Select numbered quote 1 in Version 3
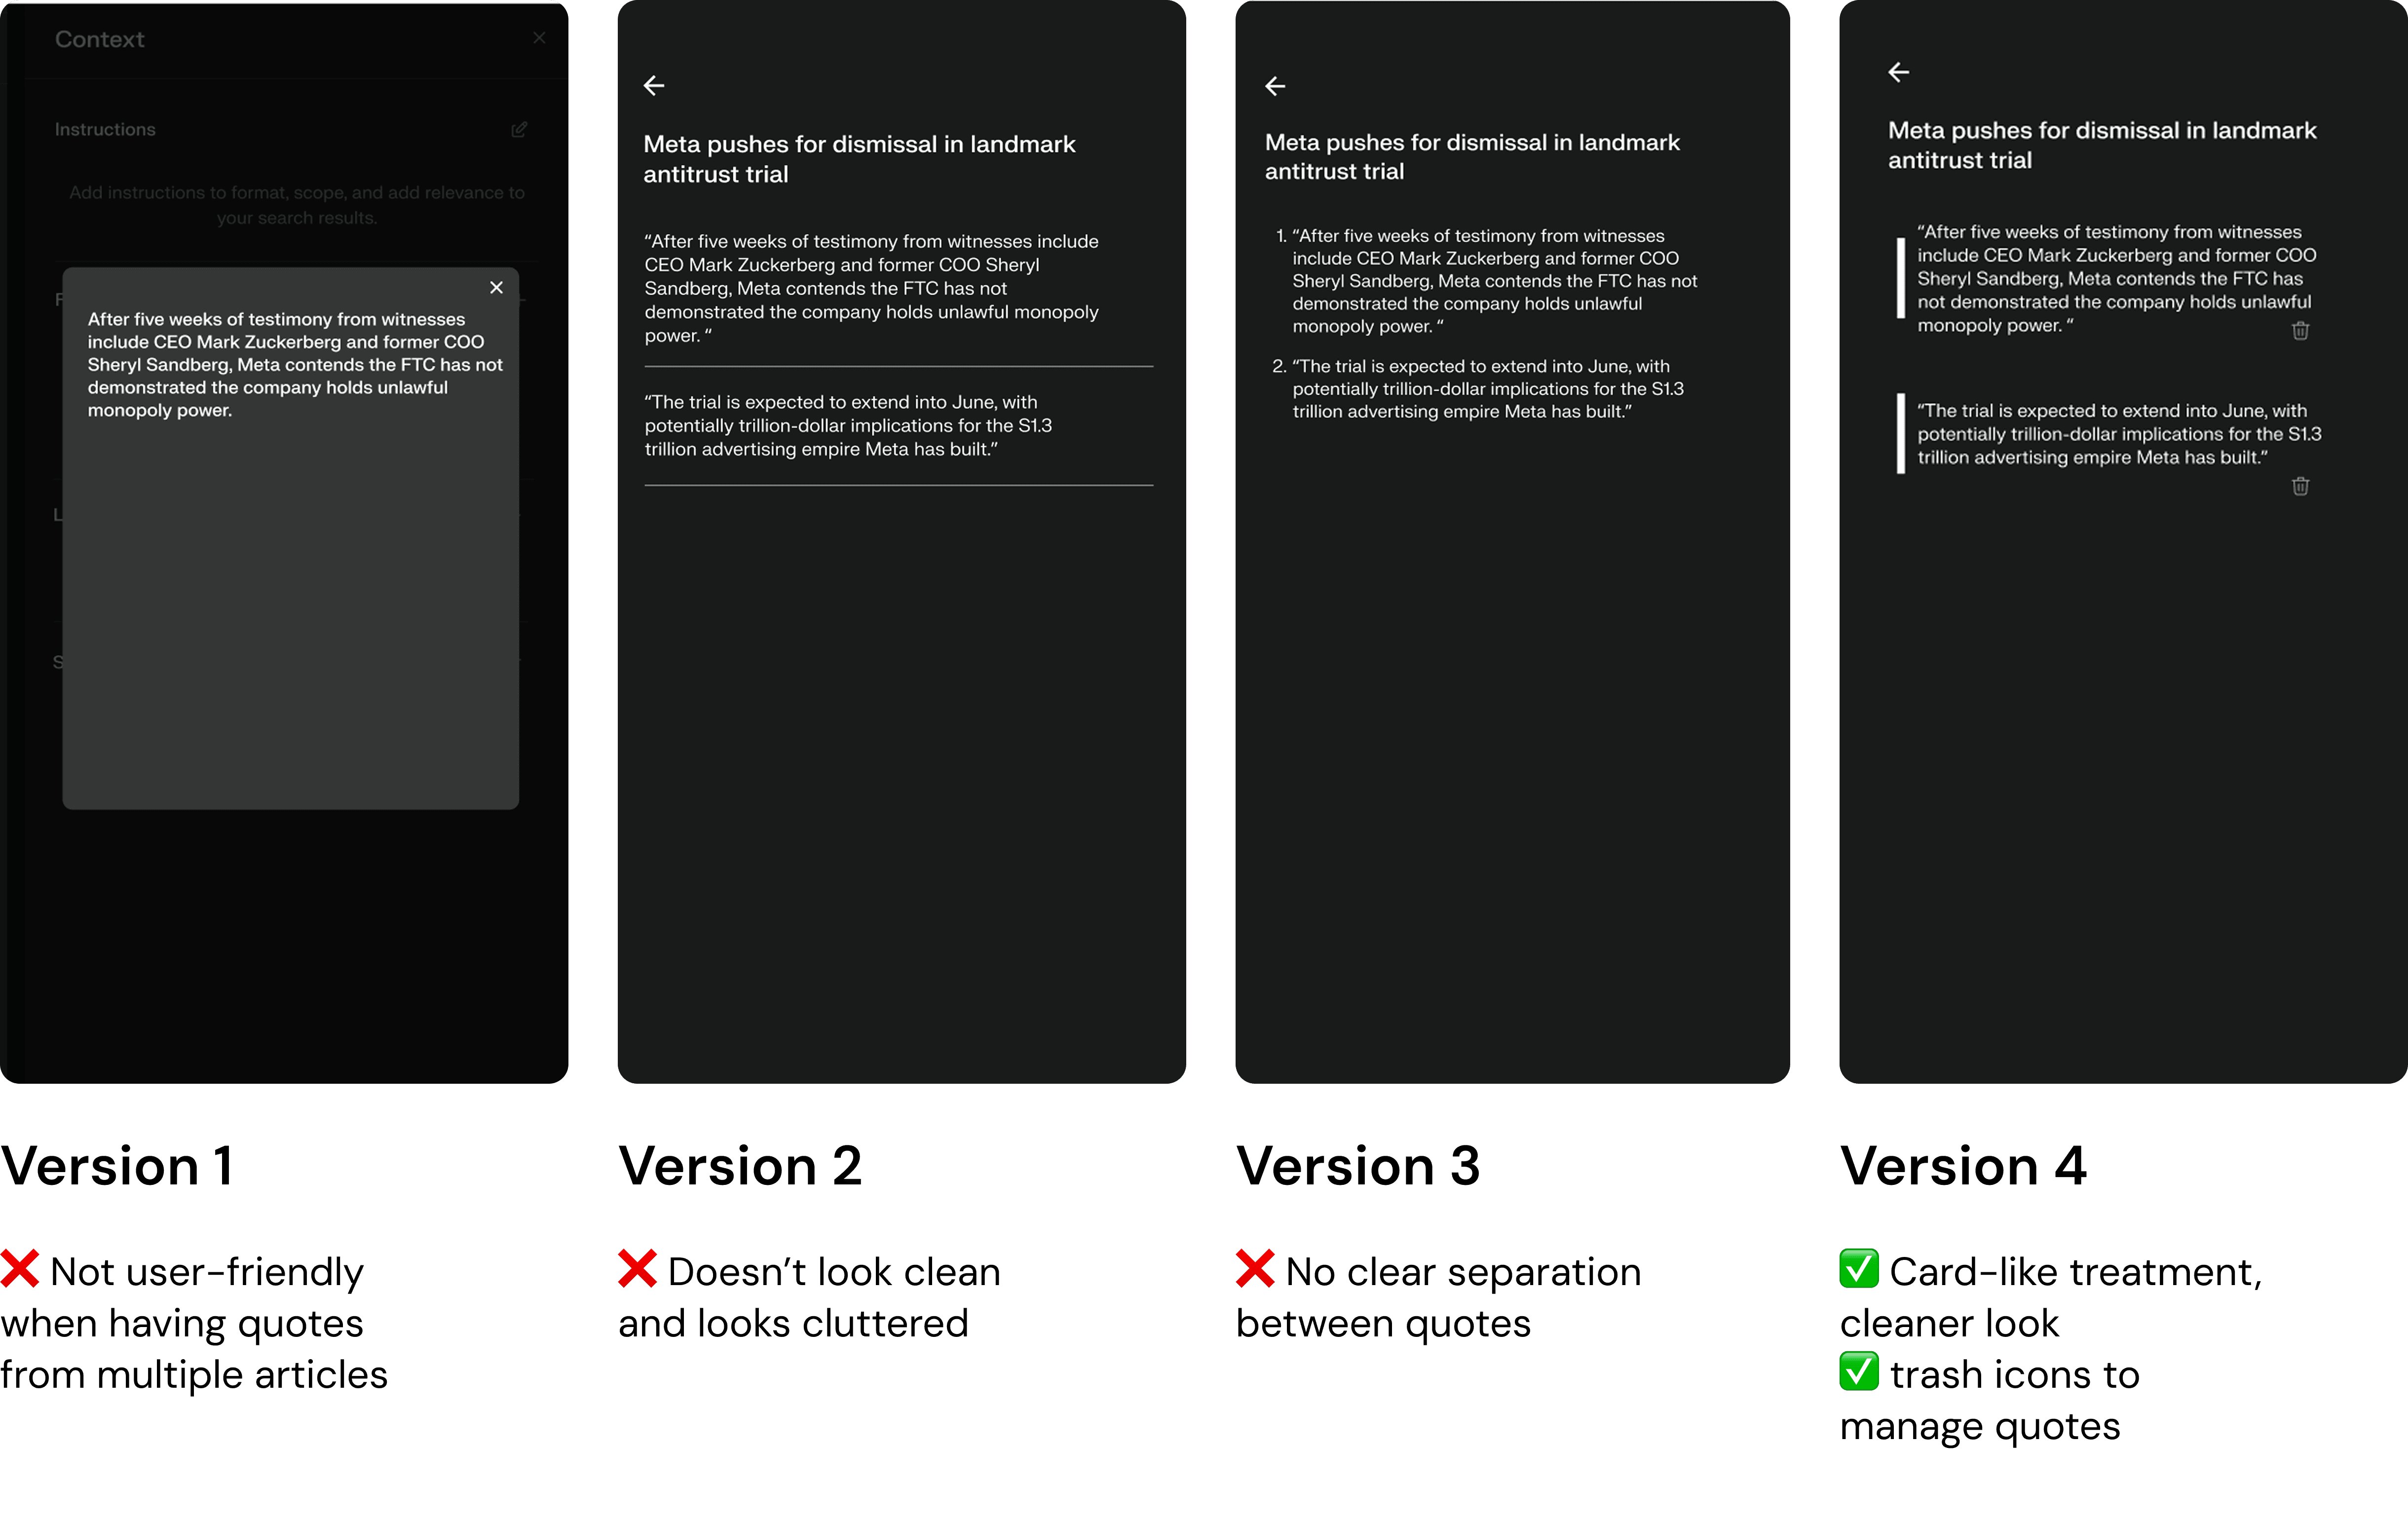 pos(1493,281)
